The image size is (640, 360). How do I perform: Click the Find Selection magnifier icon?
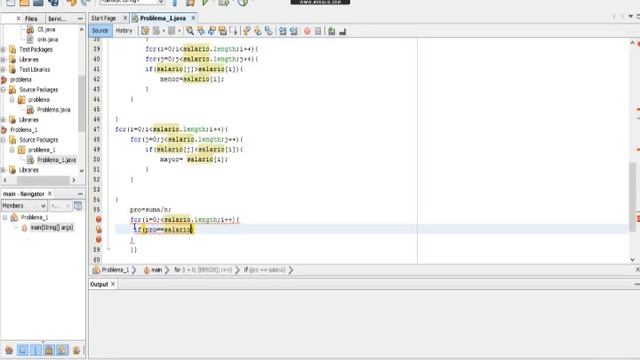coord(190,31)
